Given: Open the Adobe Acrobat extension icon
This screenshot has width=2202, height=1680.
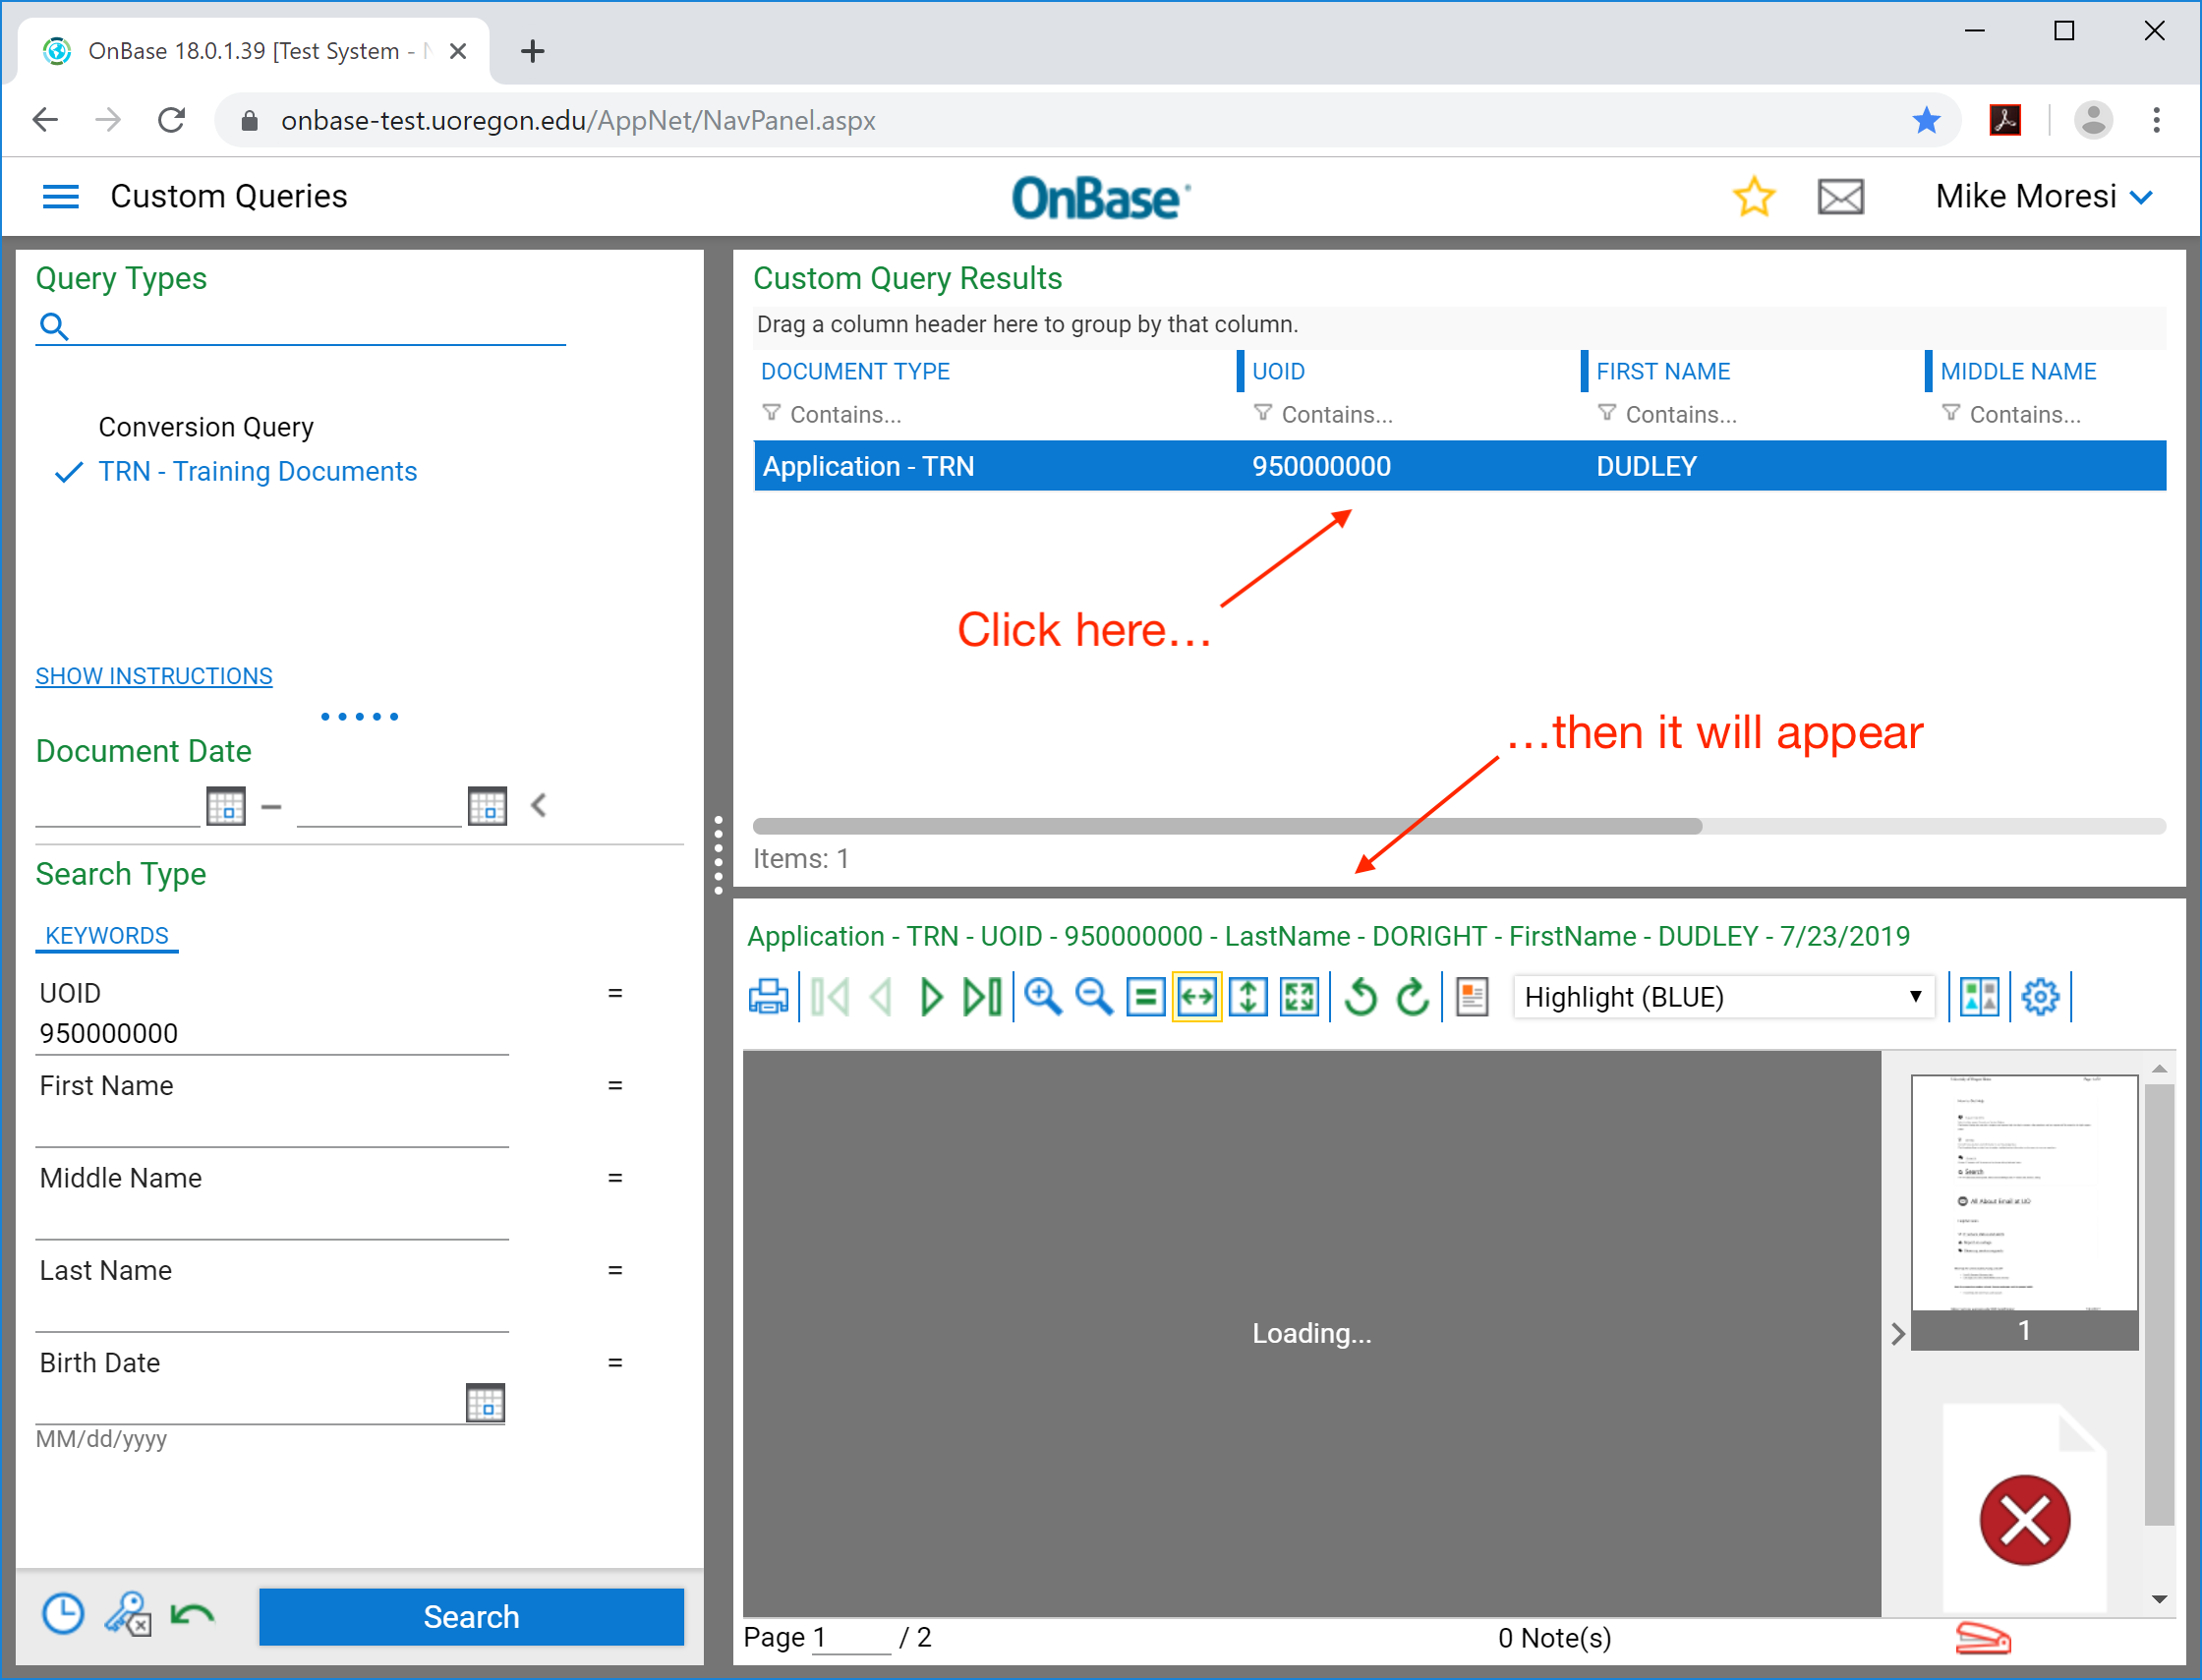Looking at the screenshot, I should 2005,120.
